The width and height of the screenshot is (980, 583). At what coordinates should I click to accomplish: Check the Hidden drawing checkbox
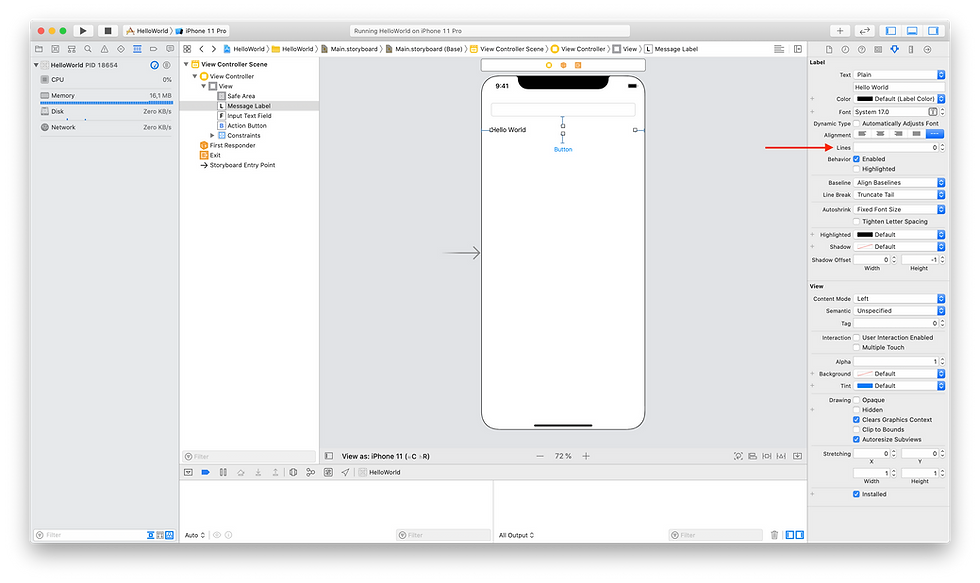(x=857, y=410)
